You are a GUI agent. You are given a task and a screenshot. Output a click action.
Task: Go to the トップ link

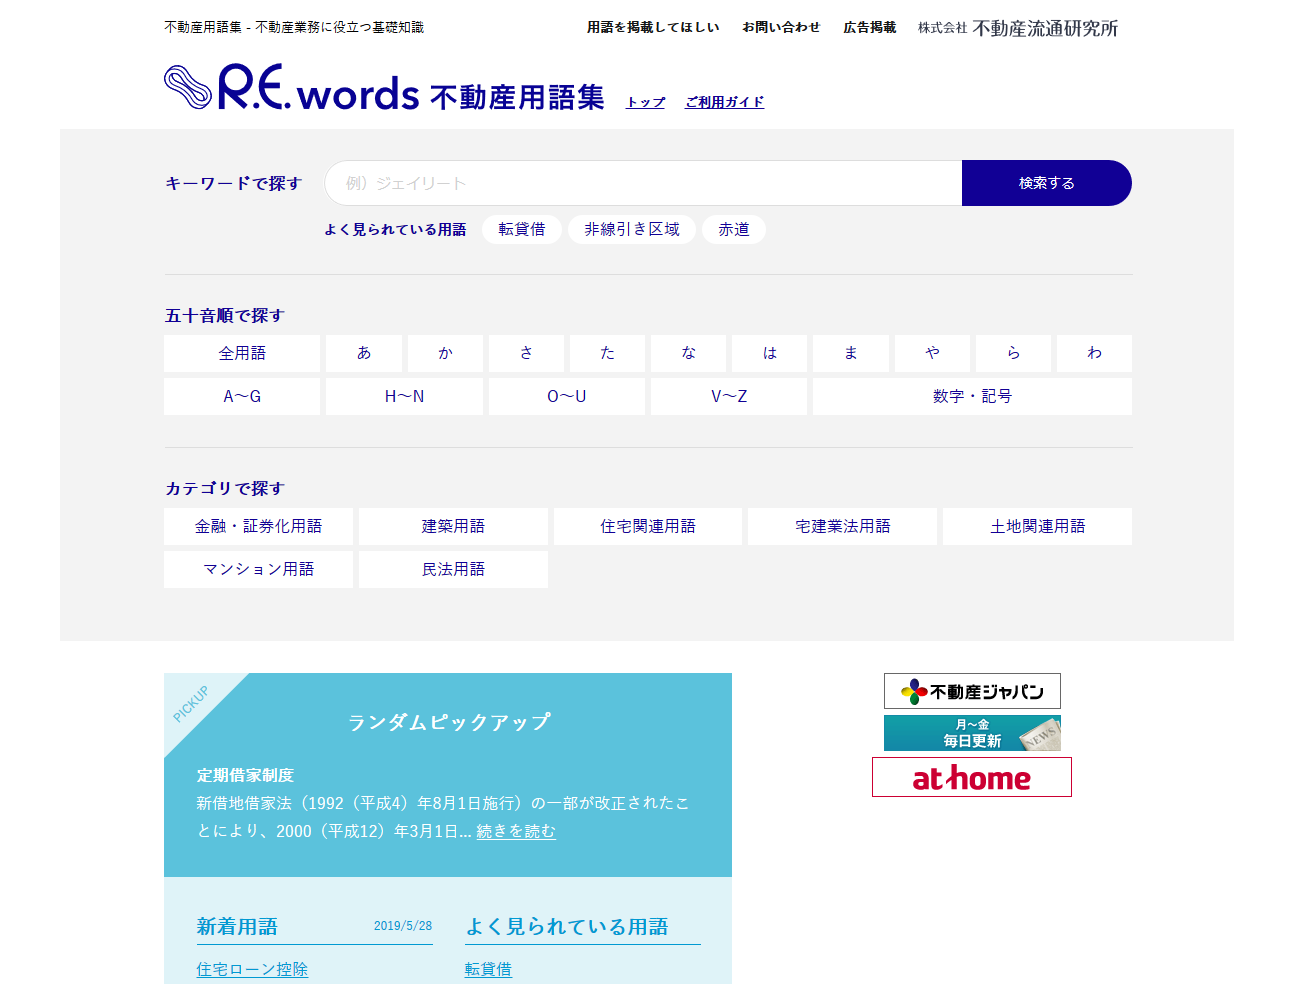(646, 102)
